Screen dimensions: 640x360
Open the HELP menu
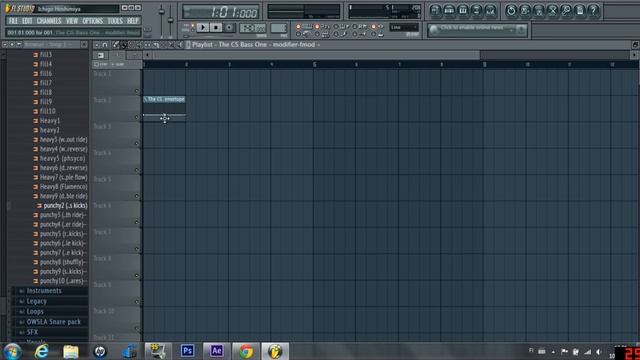tap(132, 21)
